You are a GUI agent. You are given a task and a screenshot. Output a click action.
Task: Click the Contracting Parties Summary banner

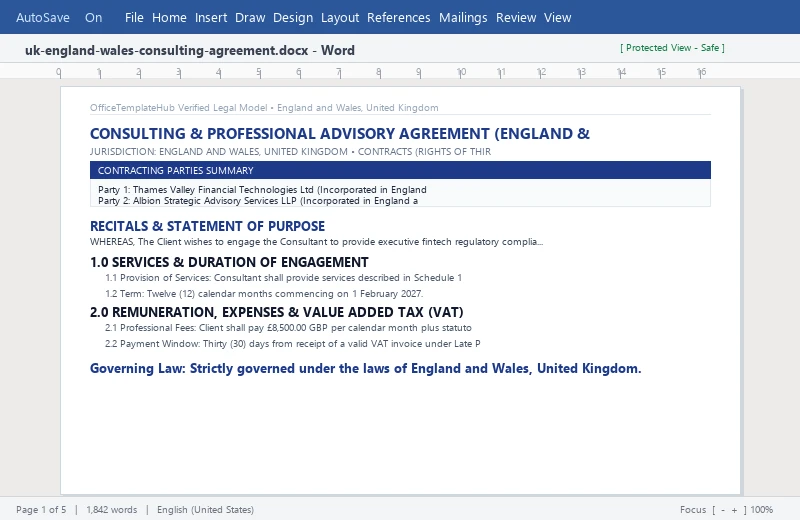400,170
